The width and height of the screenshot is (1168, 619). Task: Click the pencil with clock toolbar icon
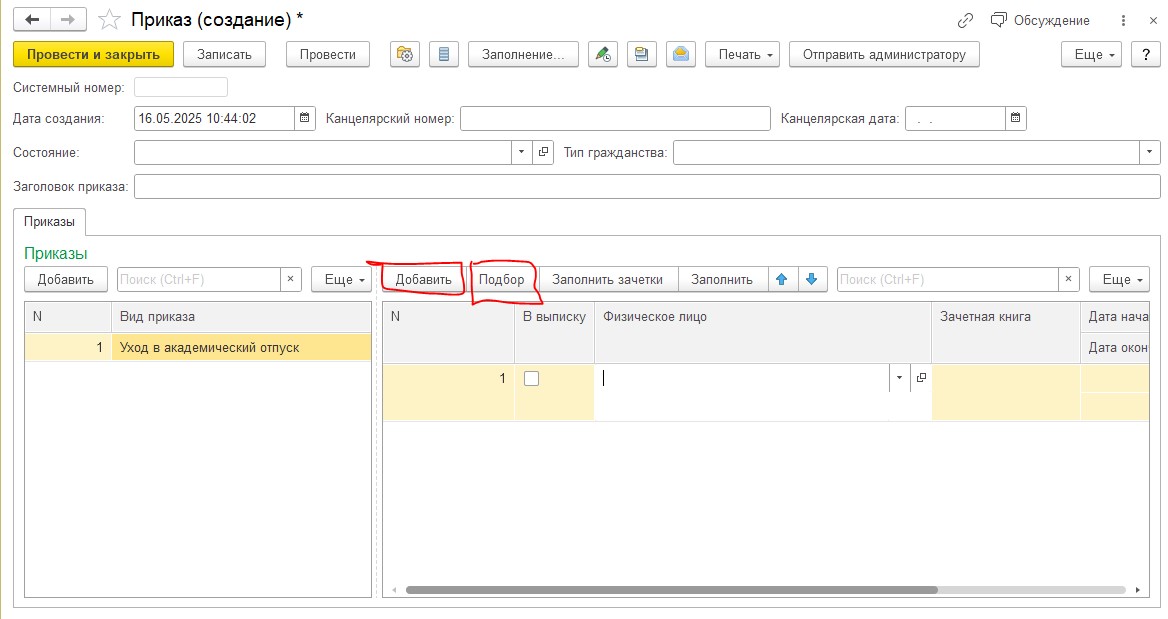click(603, 54)
